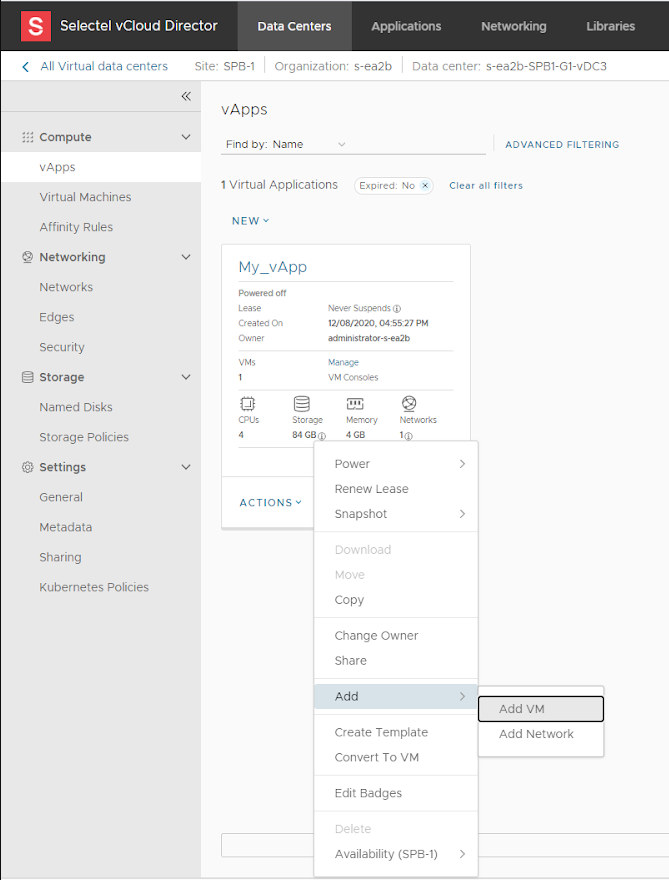Collapse sidebar with double-chevron icon
Image resolution: width=669 pixels, height=880 pixels.
[x=186, y=97]
